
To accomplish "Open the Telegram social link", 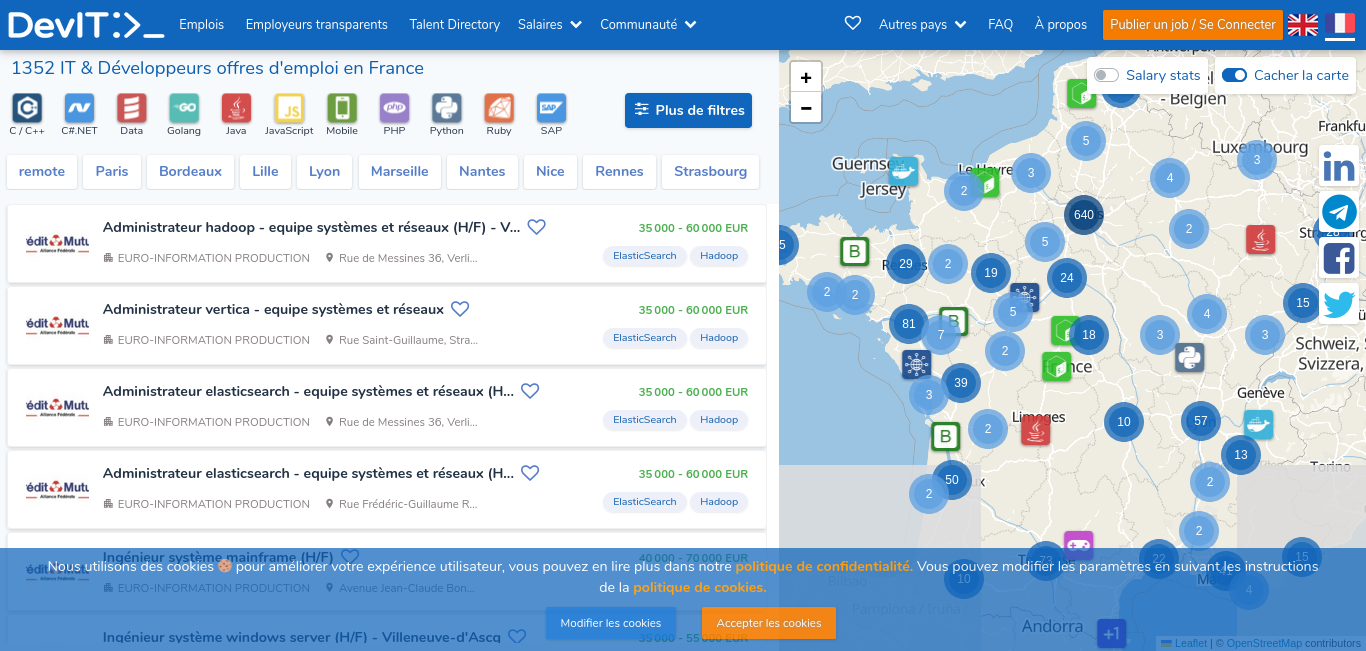I will (1339, 212).
